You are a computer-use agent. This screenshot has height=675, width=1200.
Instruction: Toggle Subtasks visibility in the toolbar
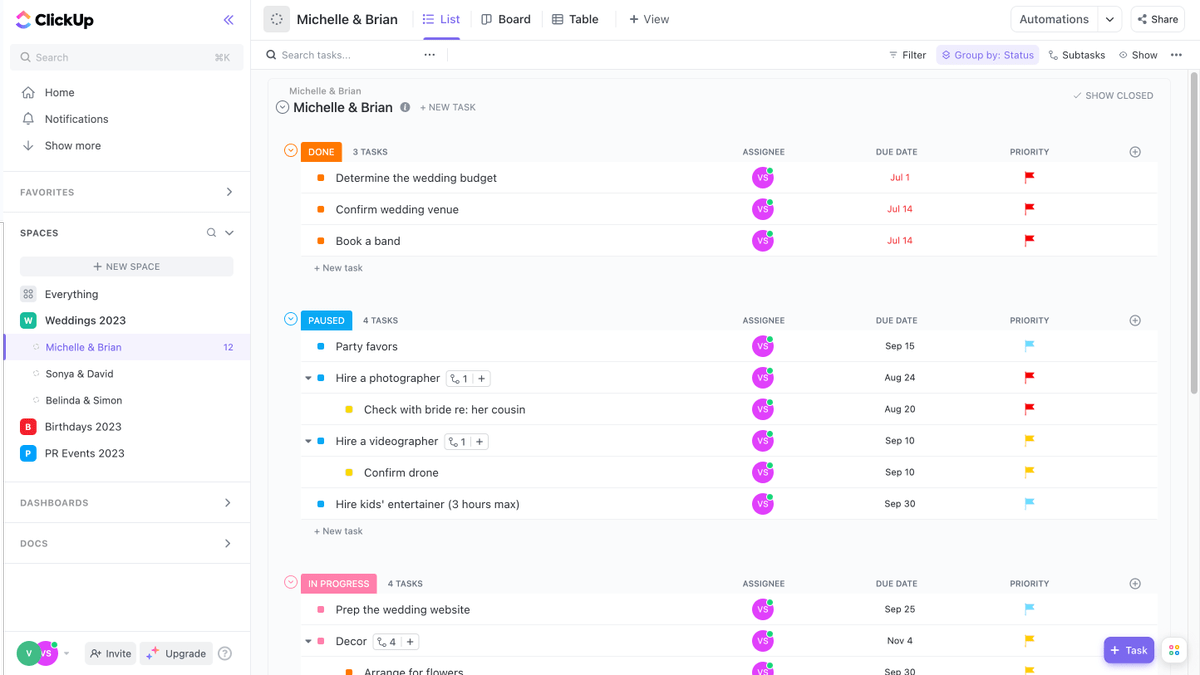[x=1077, y=54]
